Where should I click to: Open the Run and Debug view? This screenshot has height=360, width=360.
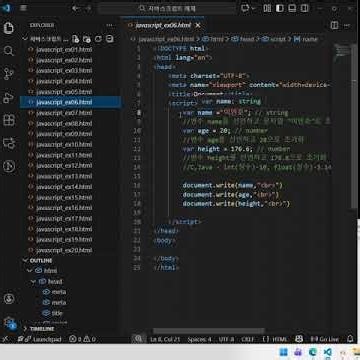(x=9, y=97)
